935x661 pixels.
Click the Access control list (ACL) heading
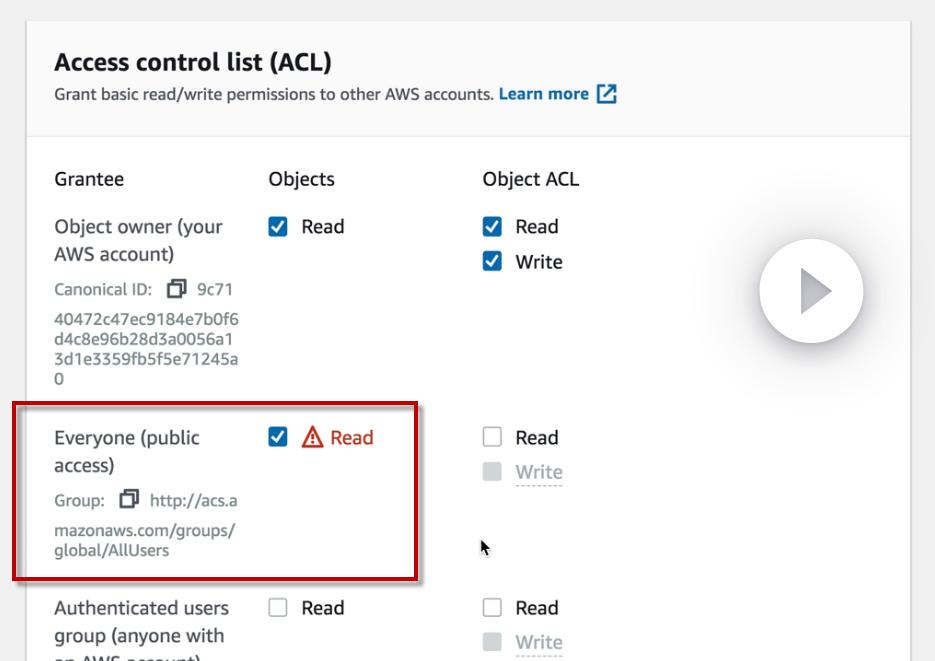point(192,63)
